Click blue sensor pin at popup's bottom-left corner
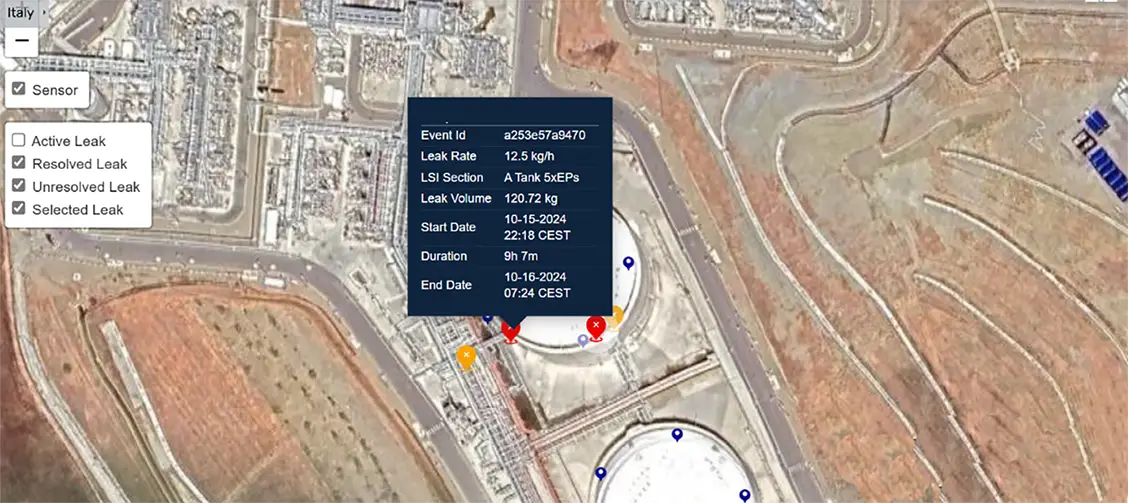This screenshot has height=503, width=1128. click(x=487, y=318)
